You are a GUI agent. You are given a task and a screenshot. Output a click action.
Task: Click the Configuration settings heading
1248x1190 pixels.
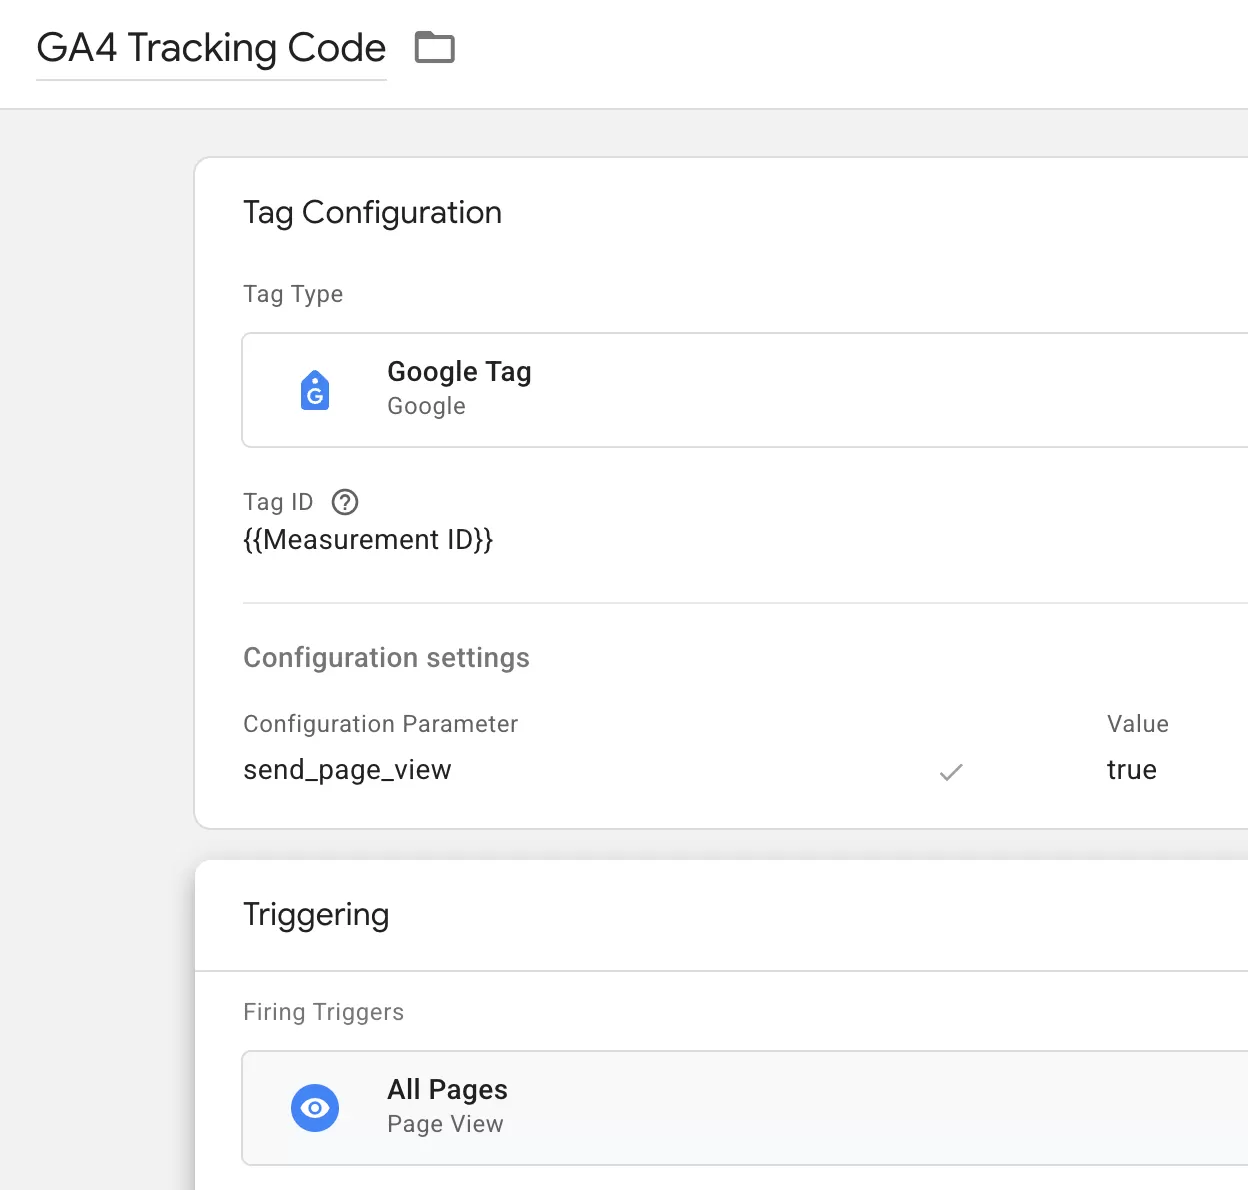pos(386,658)
